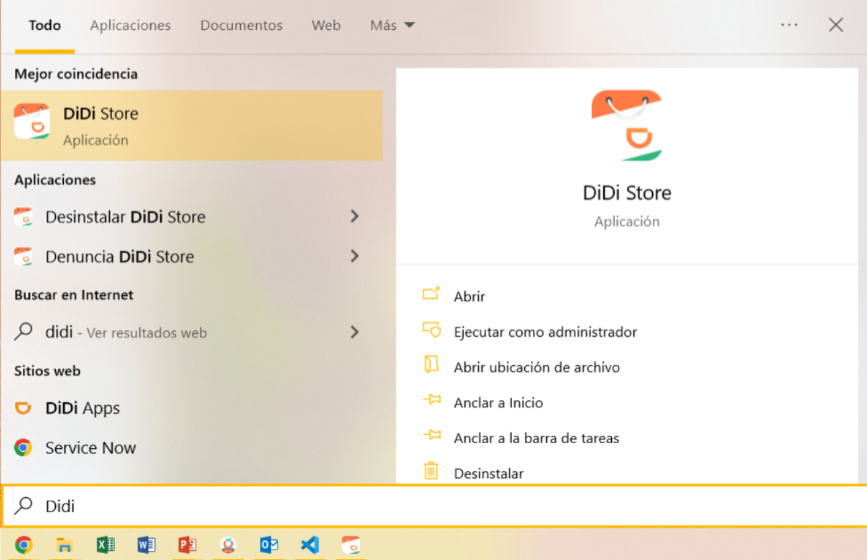Launch Excel from the taskbar
867x560 pixels.
(x=105, y=545)
